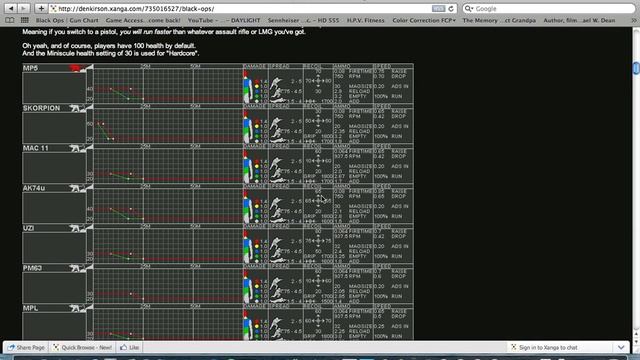Collapse the Xanga bottom bar chevron

click(621, 347)
